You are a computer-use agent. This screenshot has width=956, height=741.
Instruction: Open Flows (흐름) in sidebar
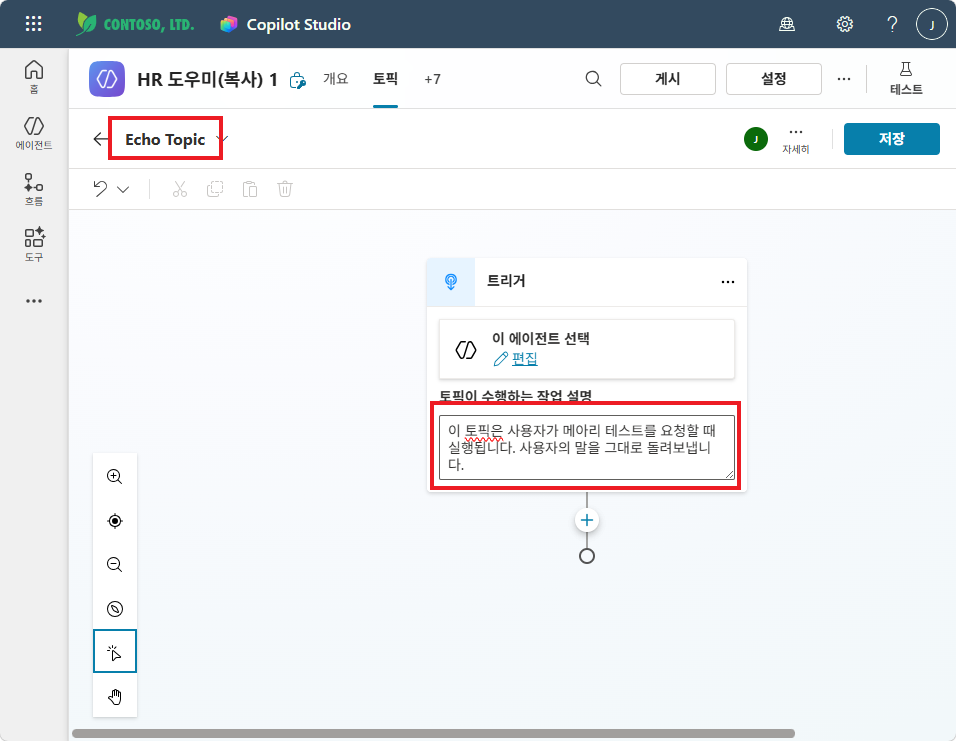point(34,189)
